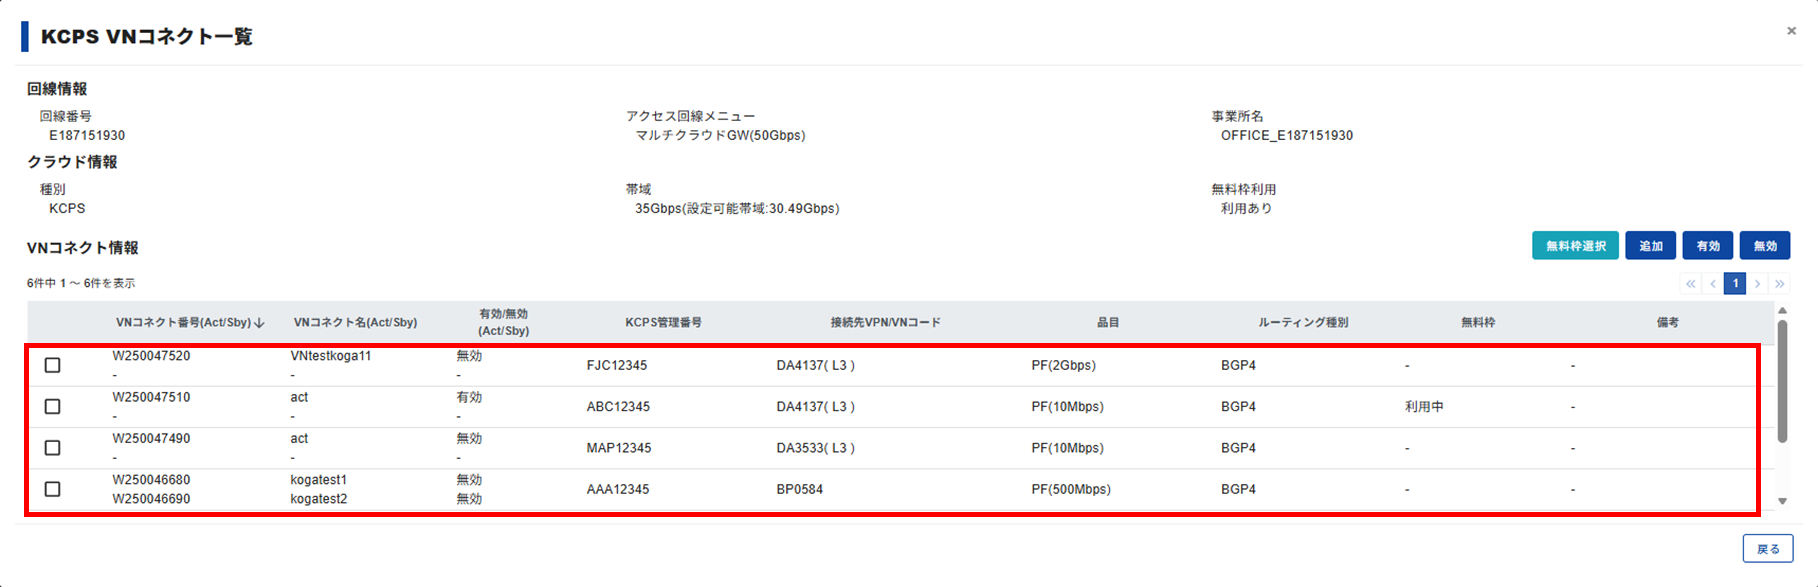Click the table vertical scrollbar thumb
Screen dimensions: 1818x587
coord(1782,380)
